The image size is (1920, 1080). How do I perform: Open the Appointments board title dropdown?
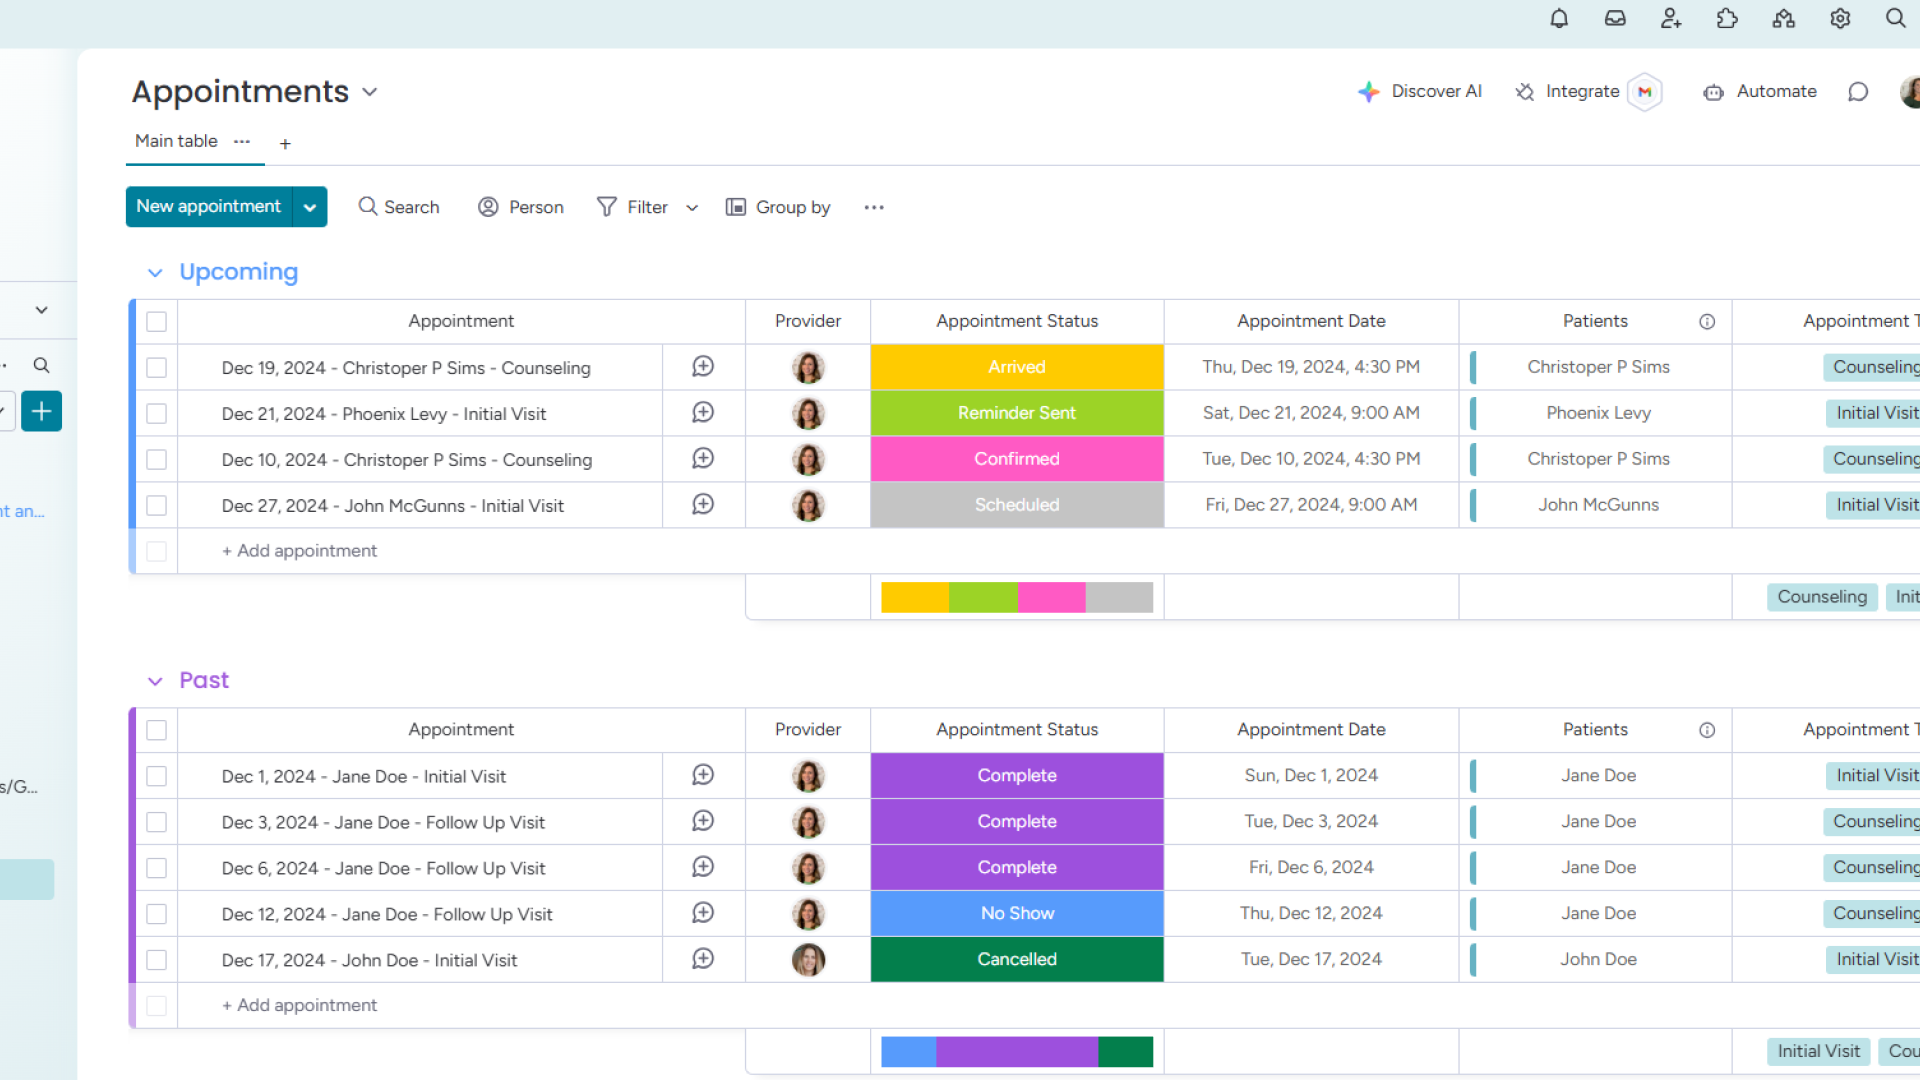(x=370, y=92)
